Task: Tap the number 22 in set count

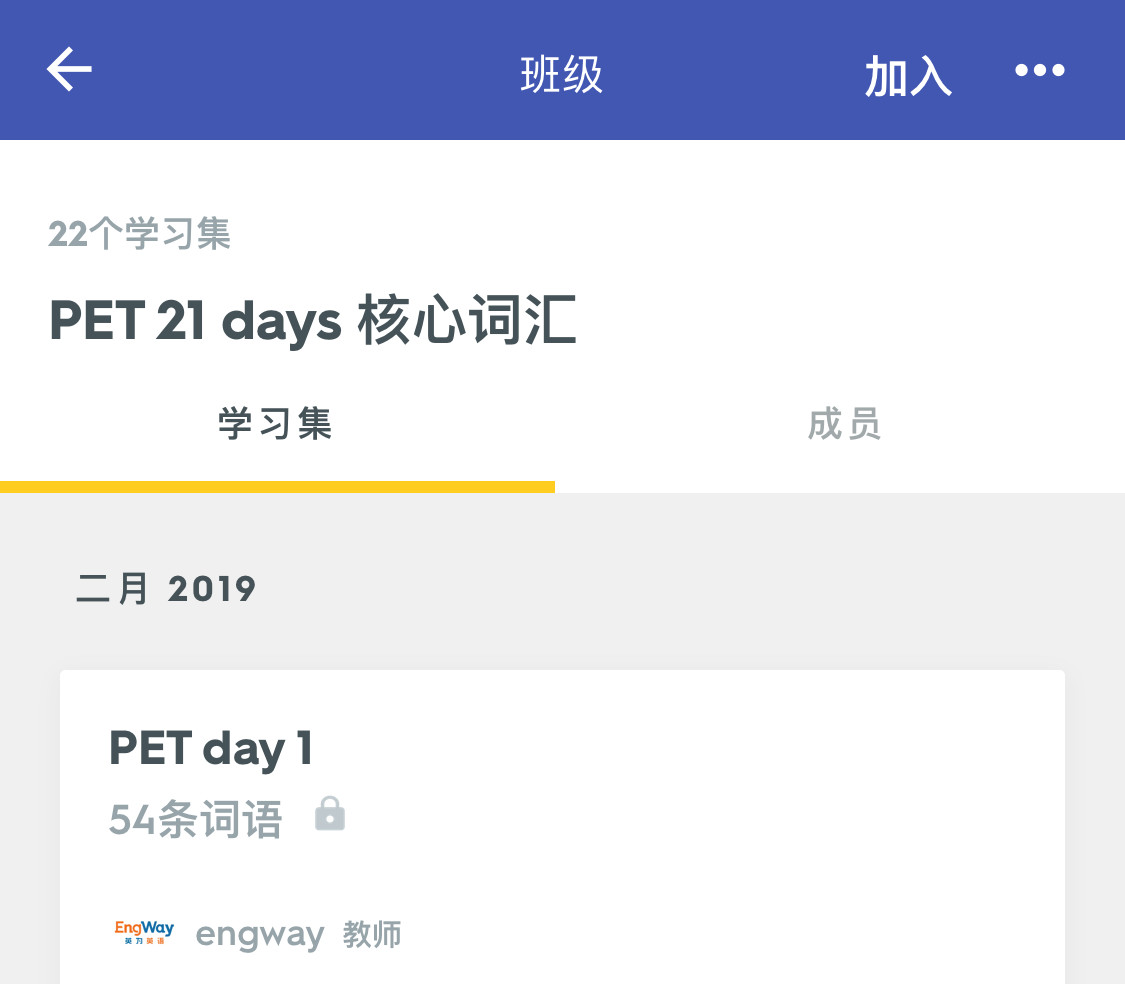Action: point(68,234)
